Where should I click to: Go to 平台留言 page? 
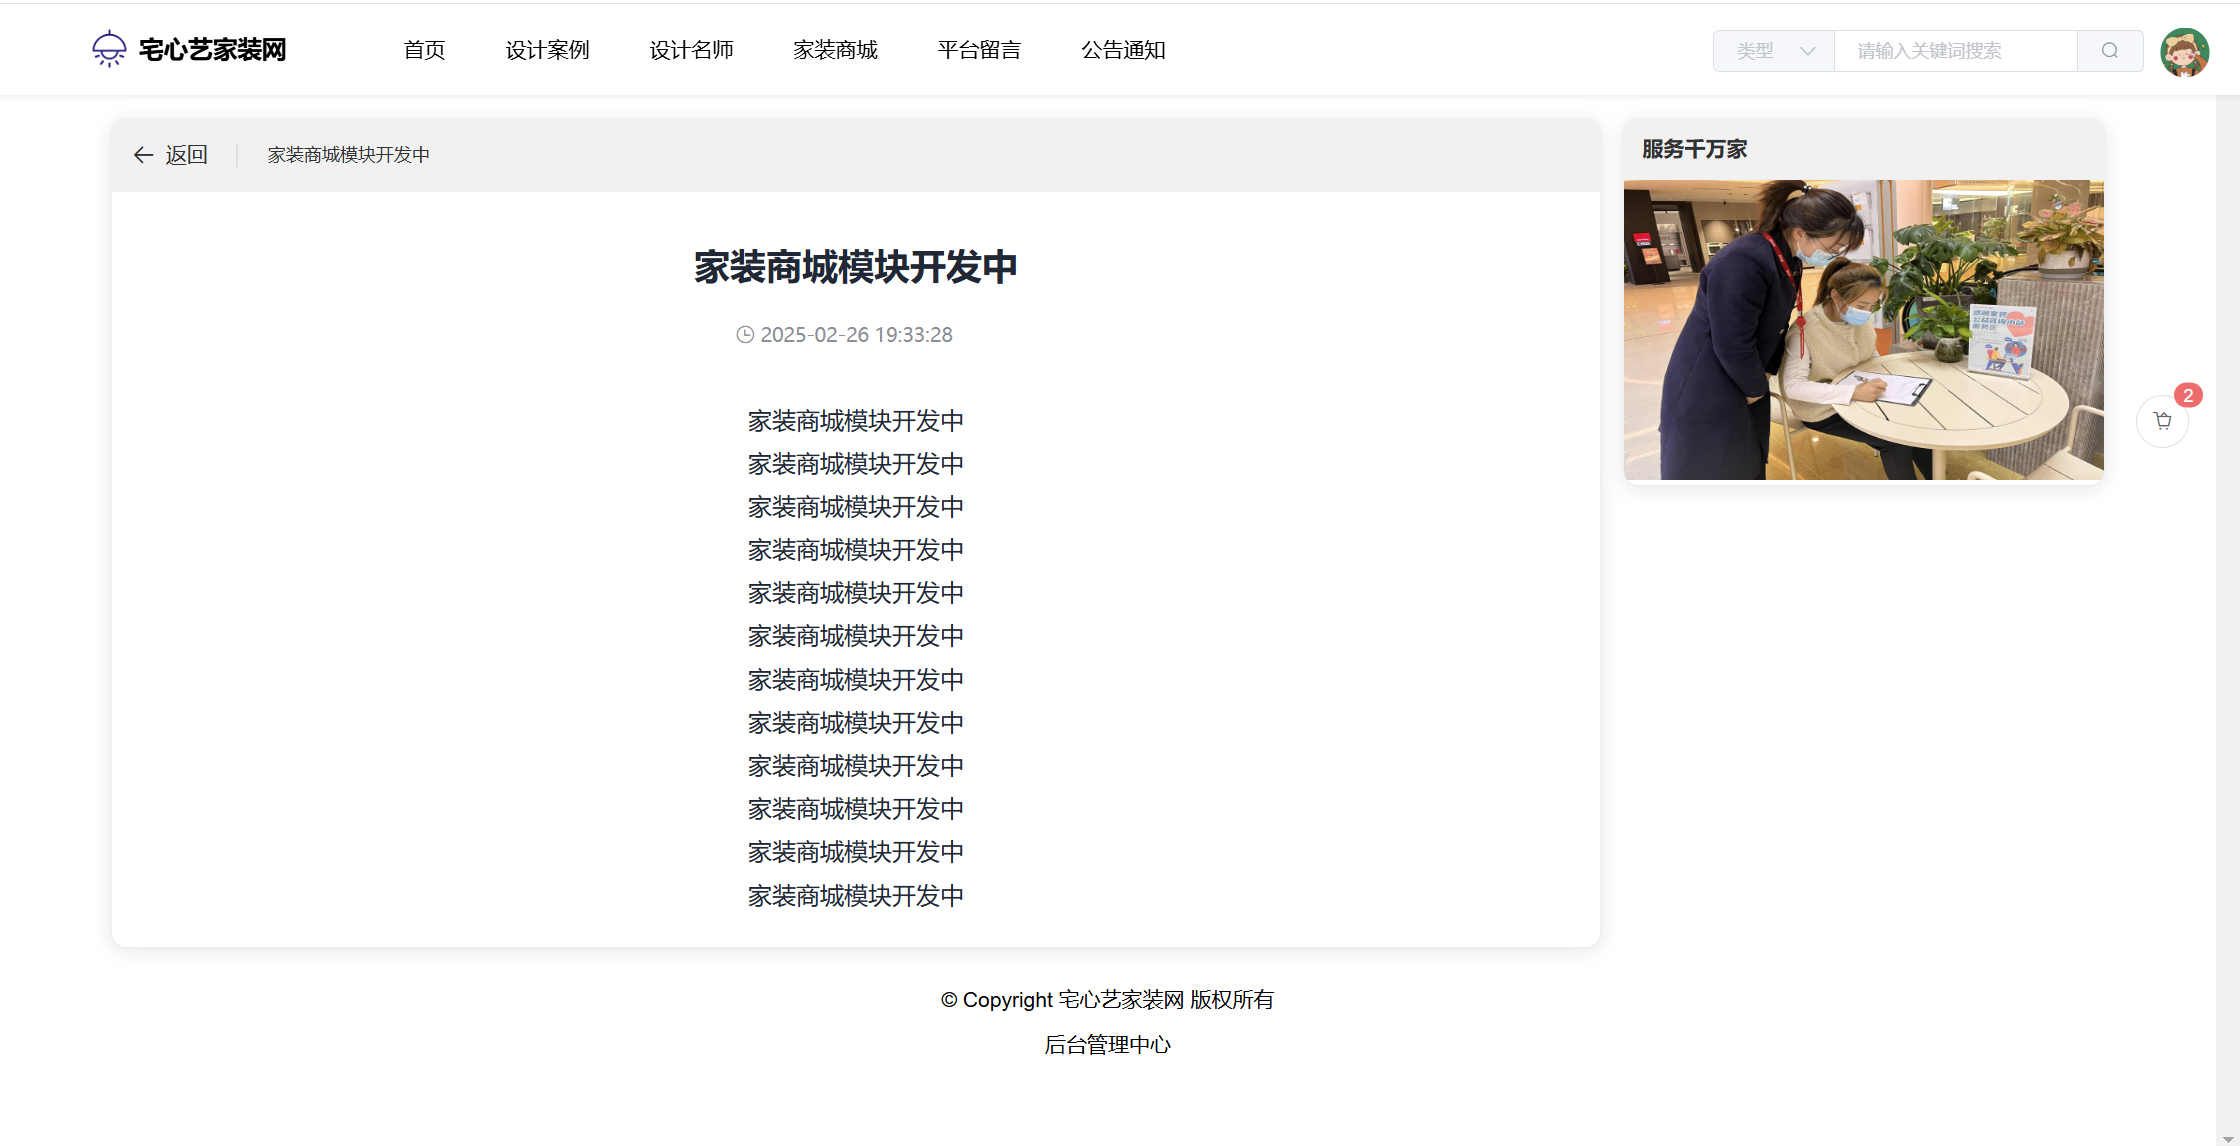[979, 50]
